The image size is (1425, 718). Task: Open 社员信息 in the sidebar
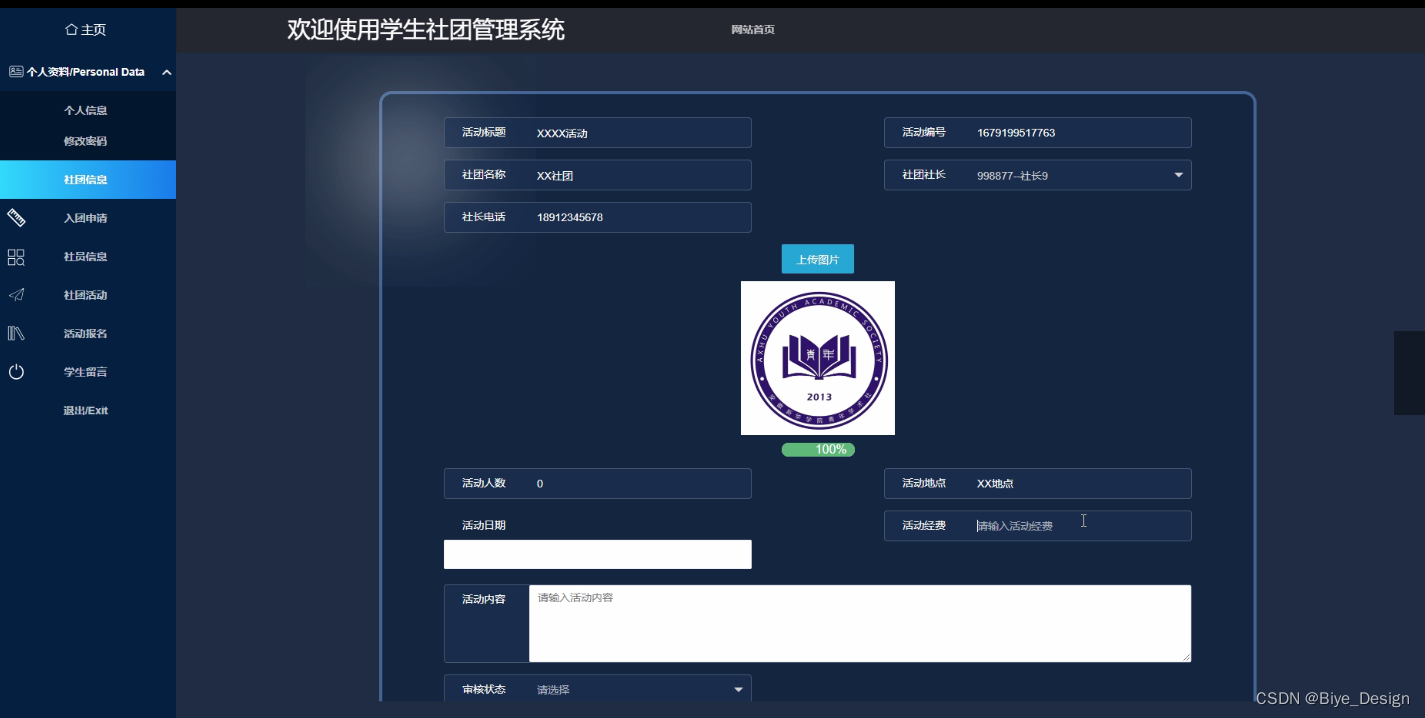88,257
